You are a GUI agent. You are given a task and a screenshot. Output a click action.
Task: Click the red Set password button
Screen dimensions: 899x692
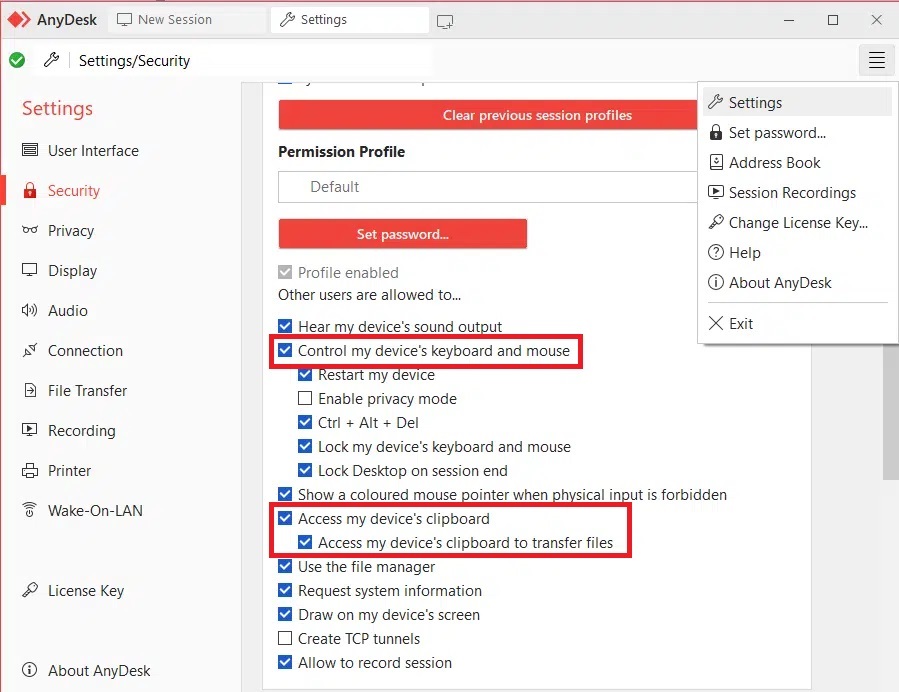402,233
